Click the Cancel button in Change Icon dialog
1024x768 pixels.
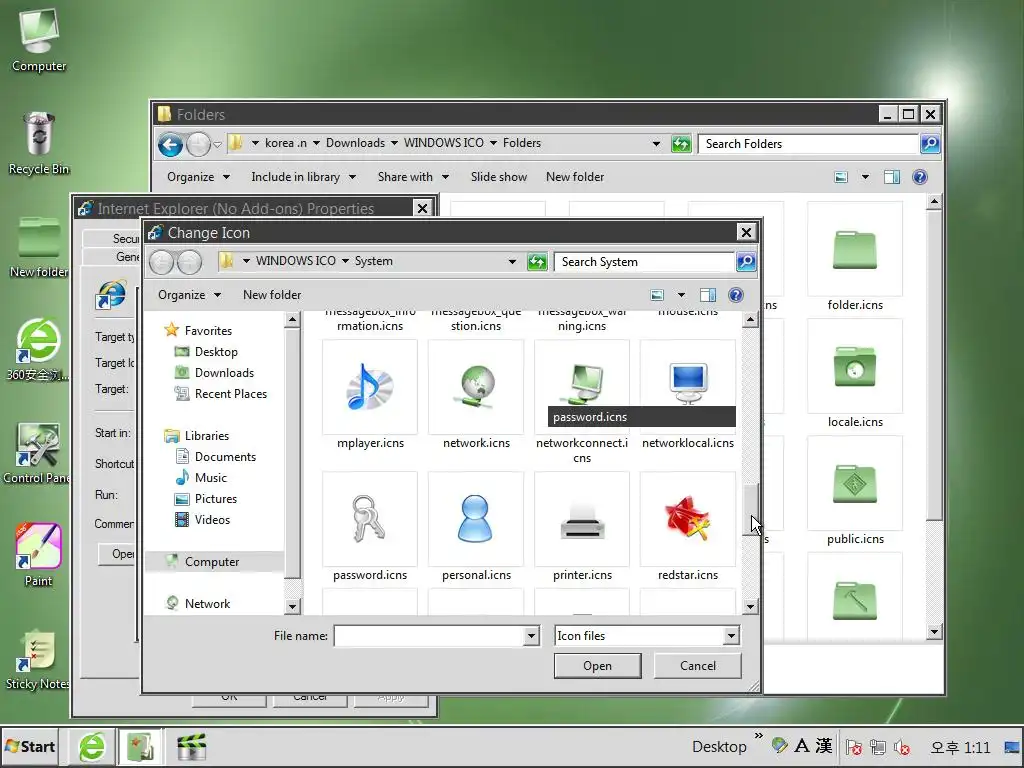click(697, 666)
